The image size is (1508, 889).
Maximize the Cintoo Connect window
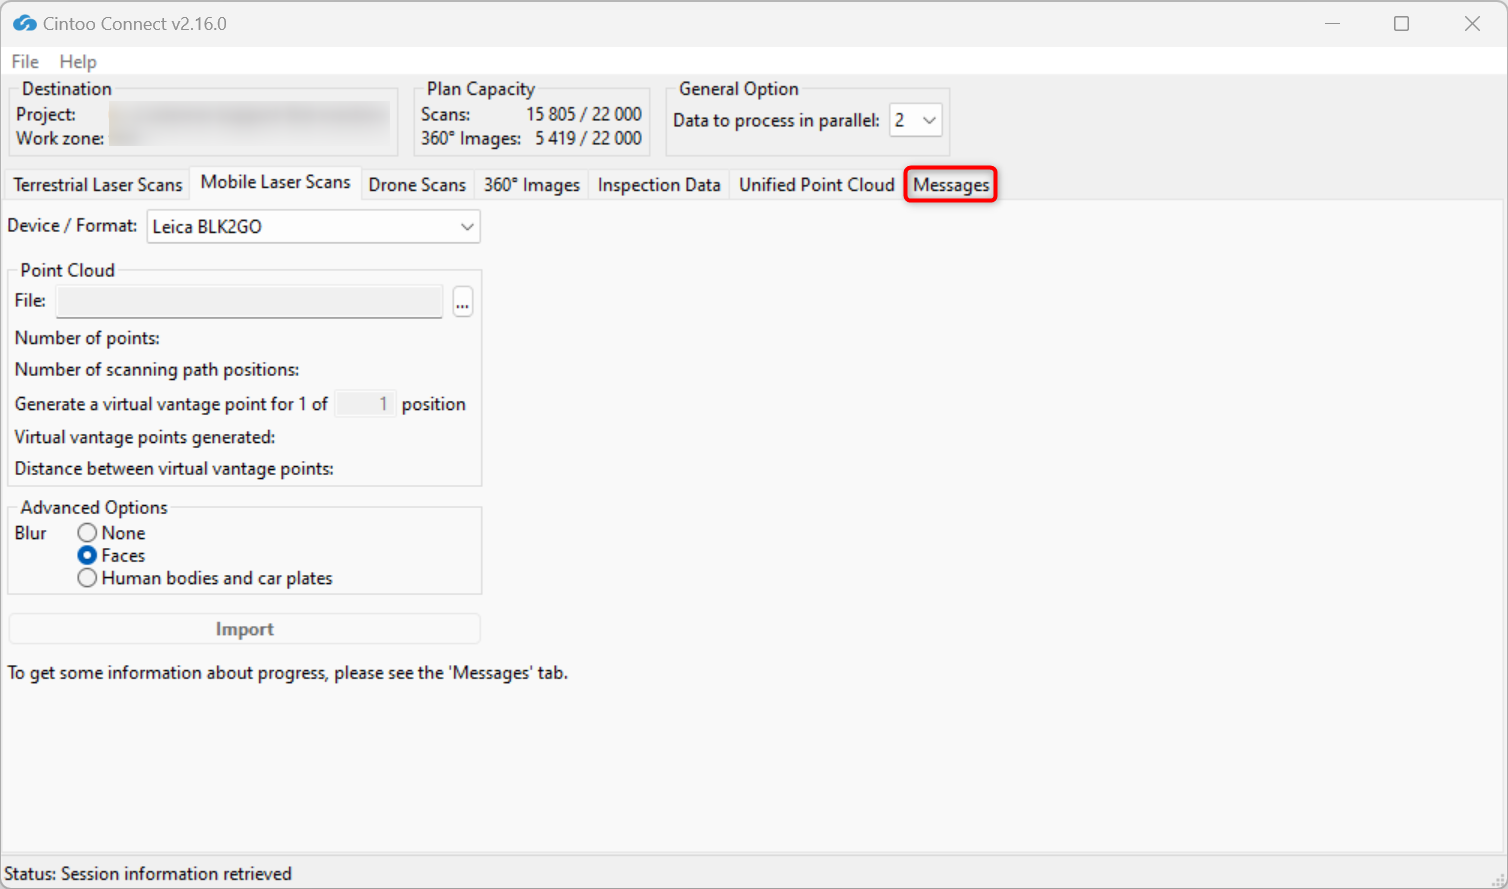coord(1402,23)
